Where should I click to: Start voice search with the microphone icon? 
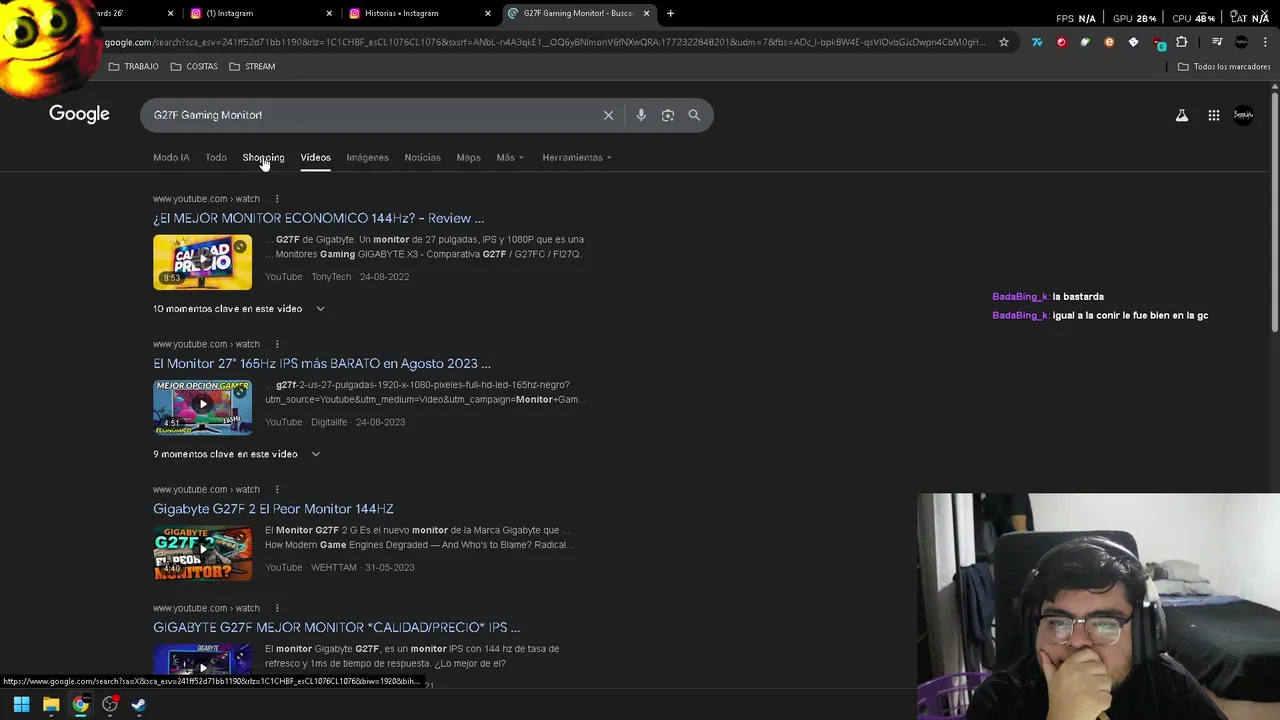pos(641,115)
